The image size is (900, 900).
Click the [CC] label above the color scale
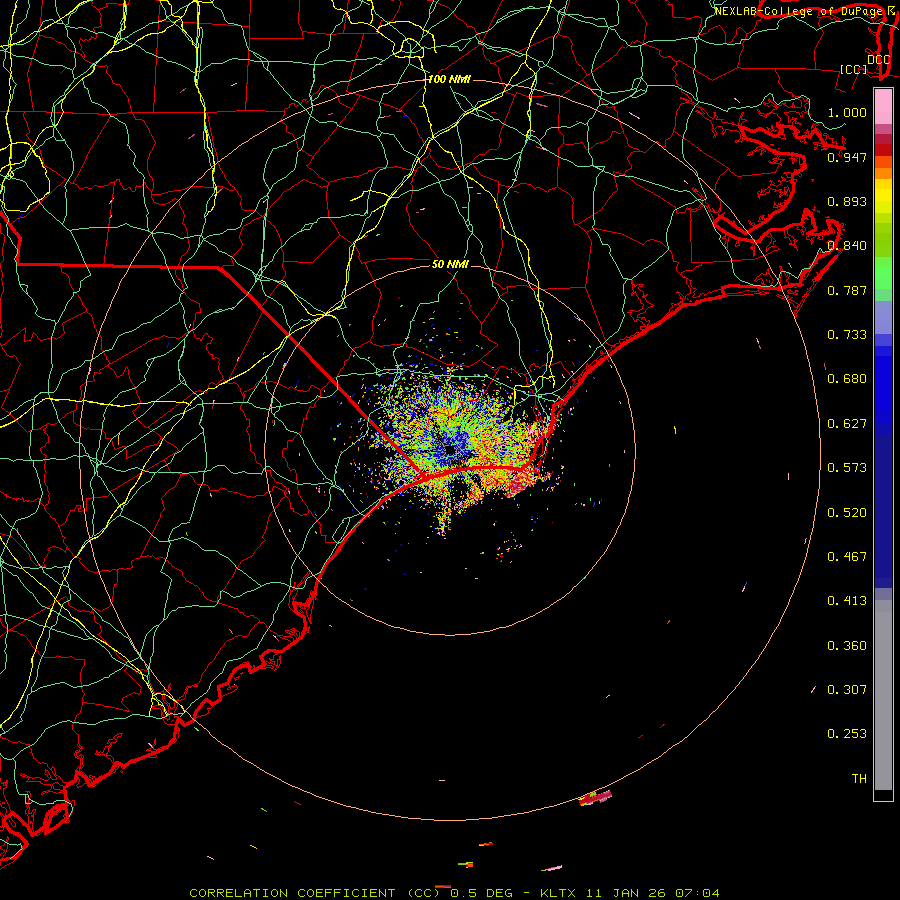tap(854, 69)
